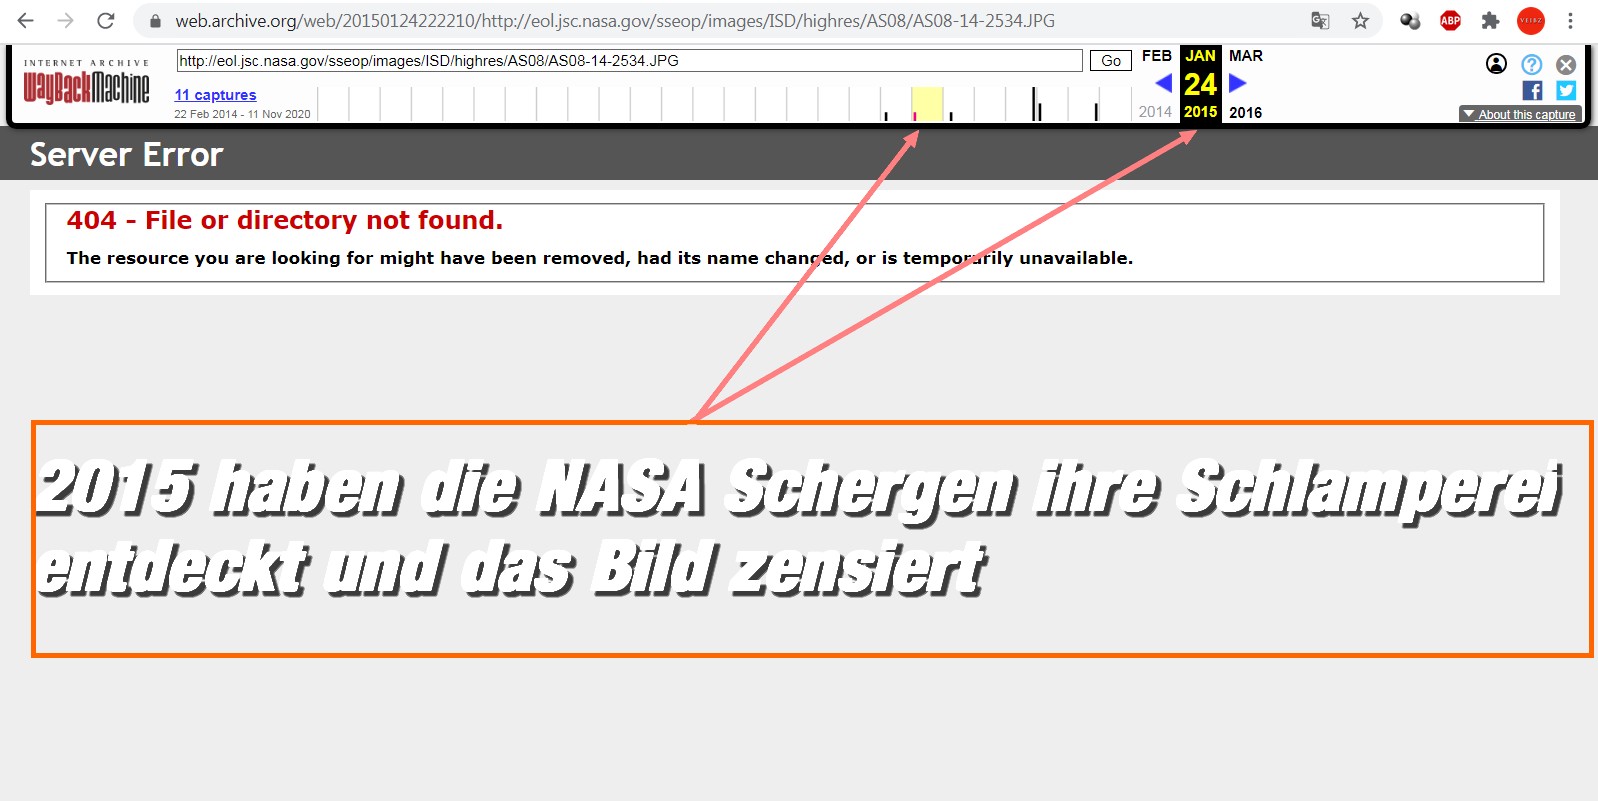1598x801 pixels.
Task: Click the Wayback Machine logo
Action: 86,83
